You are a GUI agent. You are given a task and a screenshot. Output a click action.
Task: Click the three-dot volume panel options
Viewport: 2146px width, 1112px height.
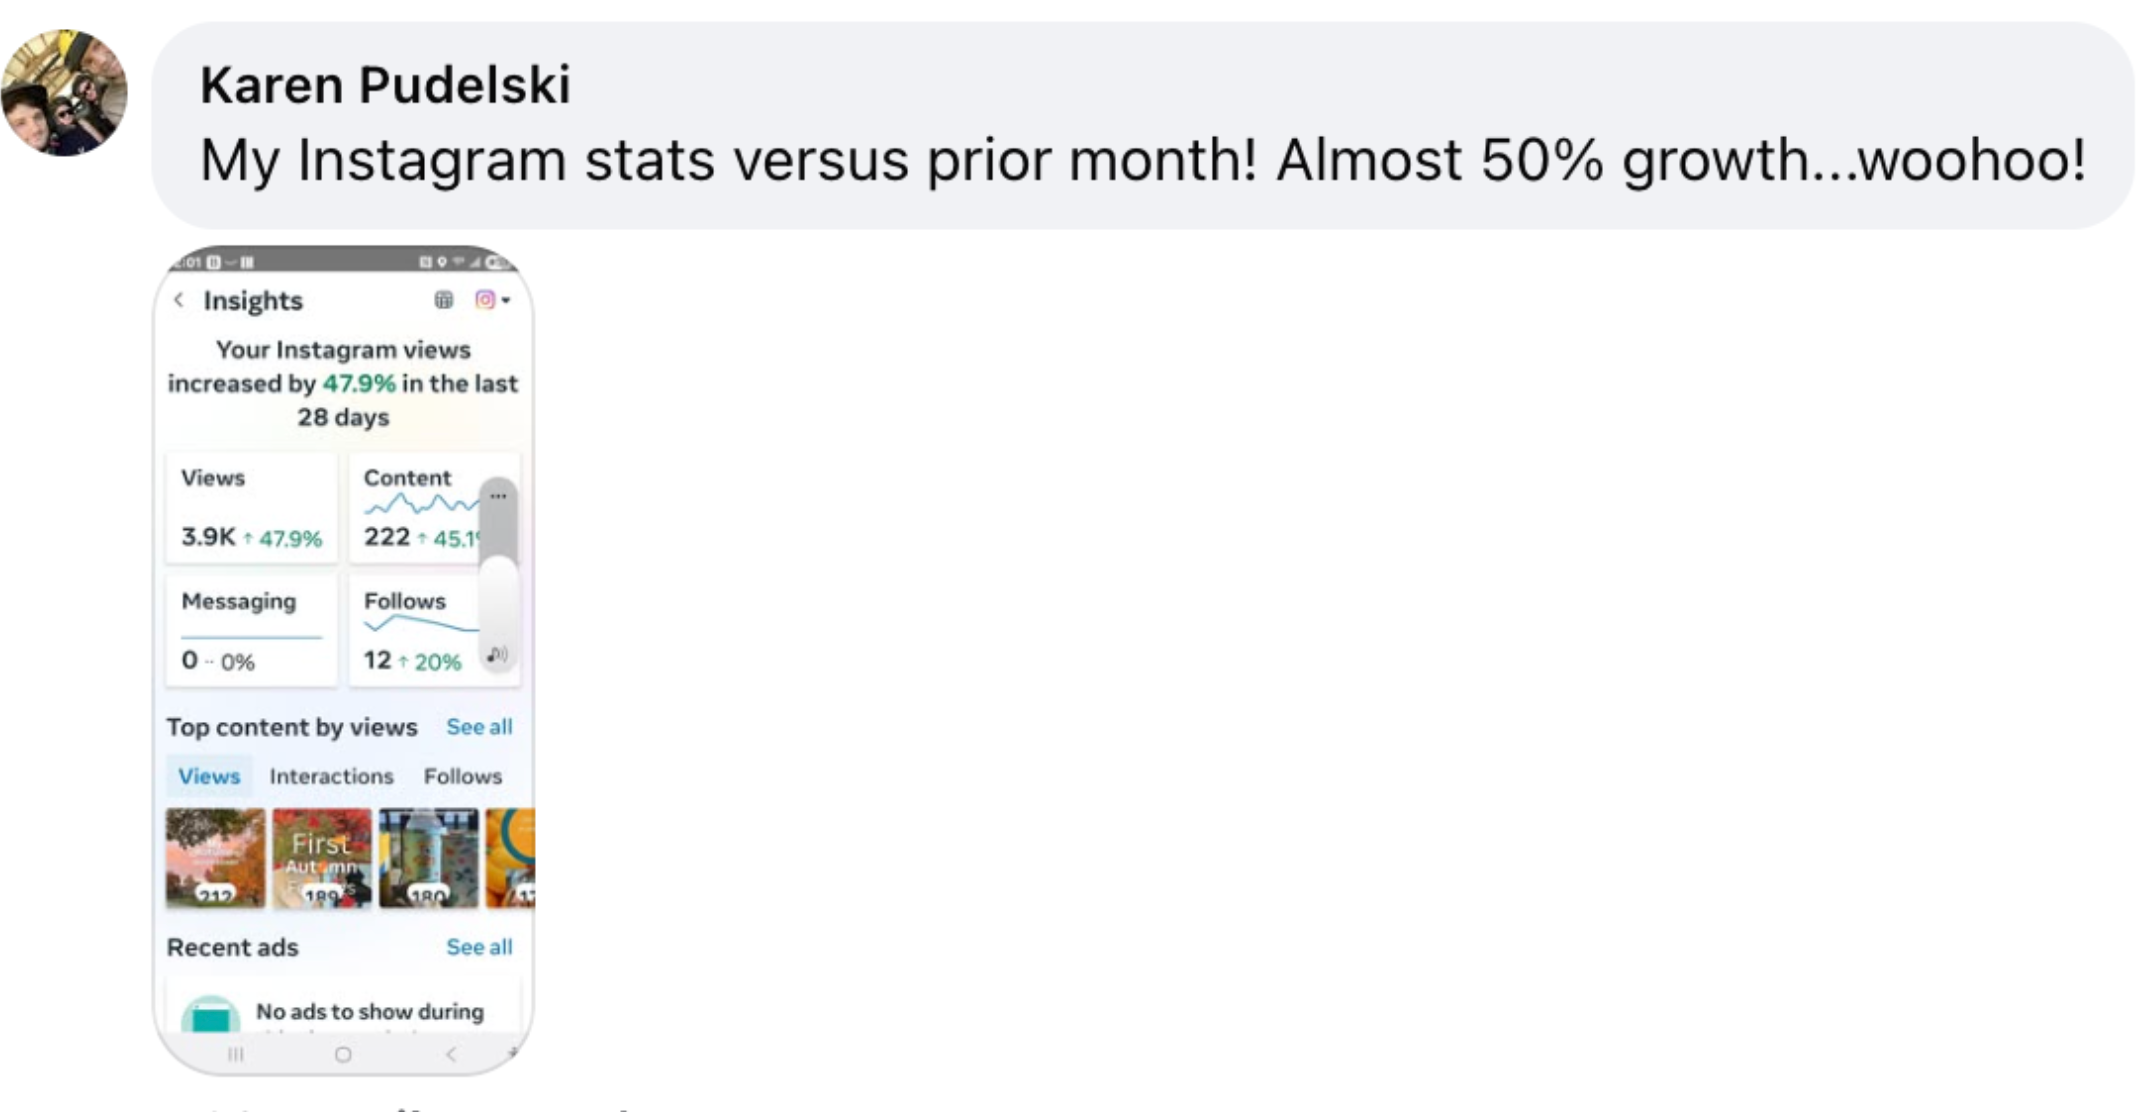pos(498,496)
